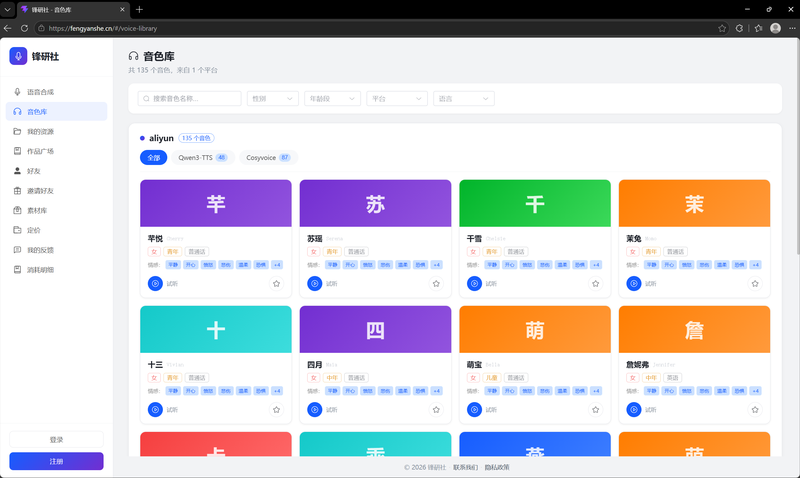Go to 作品广场 in sidebar
The image size is (800, 478).
pos(57,151)
